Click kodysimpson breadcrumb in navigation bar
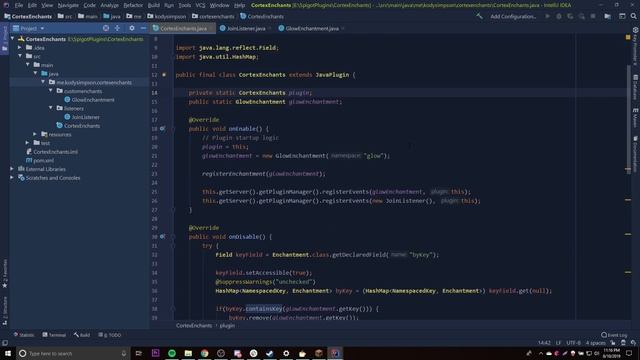 pyautogui.click(x=167, y=16)
